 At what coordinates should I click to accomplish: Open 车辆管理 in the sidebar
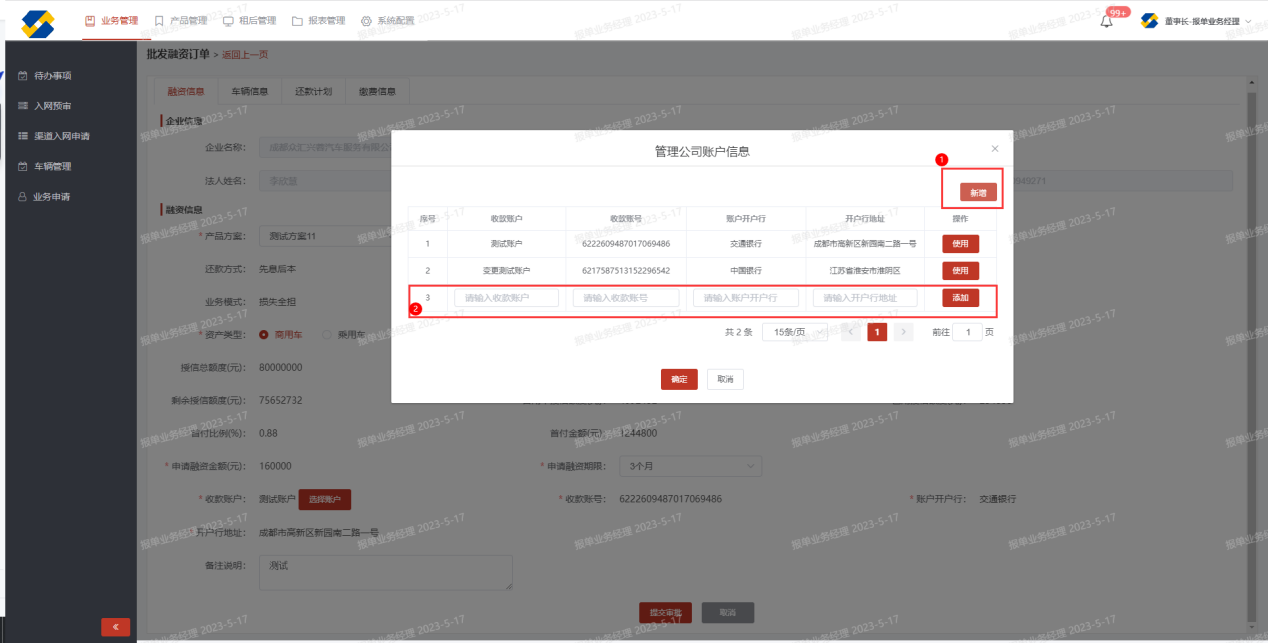(52, 166)
